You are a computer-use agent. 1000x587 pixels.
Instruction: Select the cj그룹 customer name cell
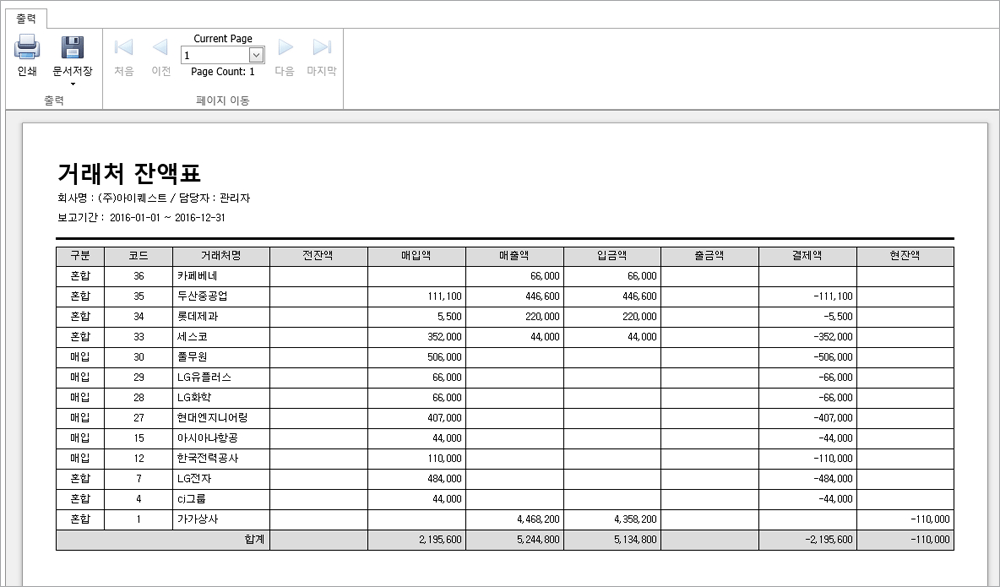pyautogui.click(x=221, y=499)
